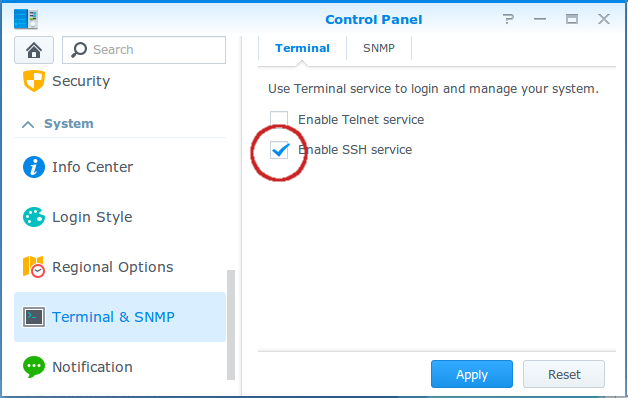Click 'Enable Telnet service' label text
Image resolution: width=628 pixels, height=398 pixels.
coord(361,120)
